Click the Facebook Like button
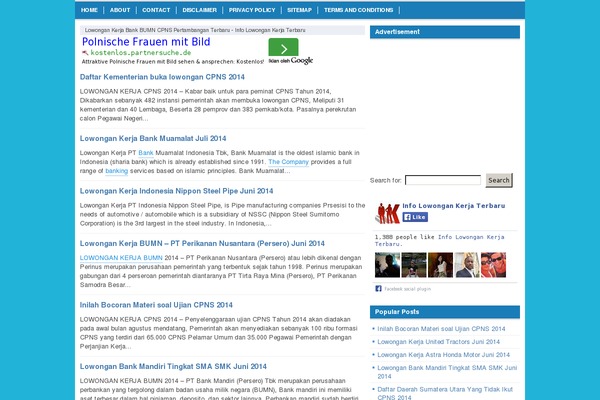Viewport: 600px width, 400px height. tap(415, 217)
